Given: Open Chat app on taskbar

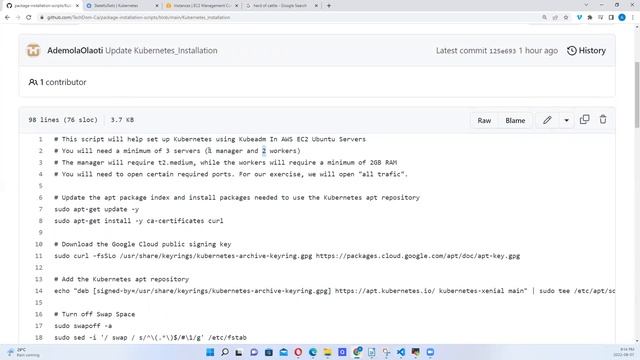Looking at the screenshot, I should [x=254, y=352].
